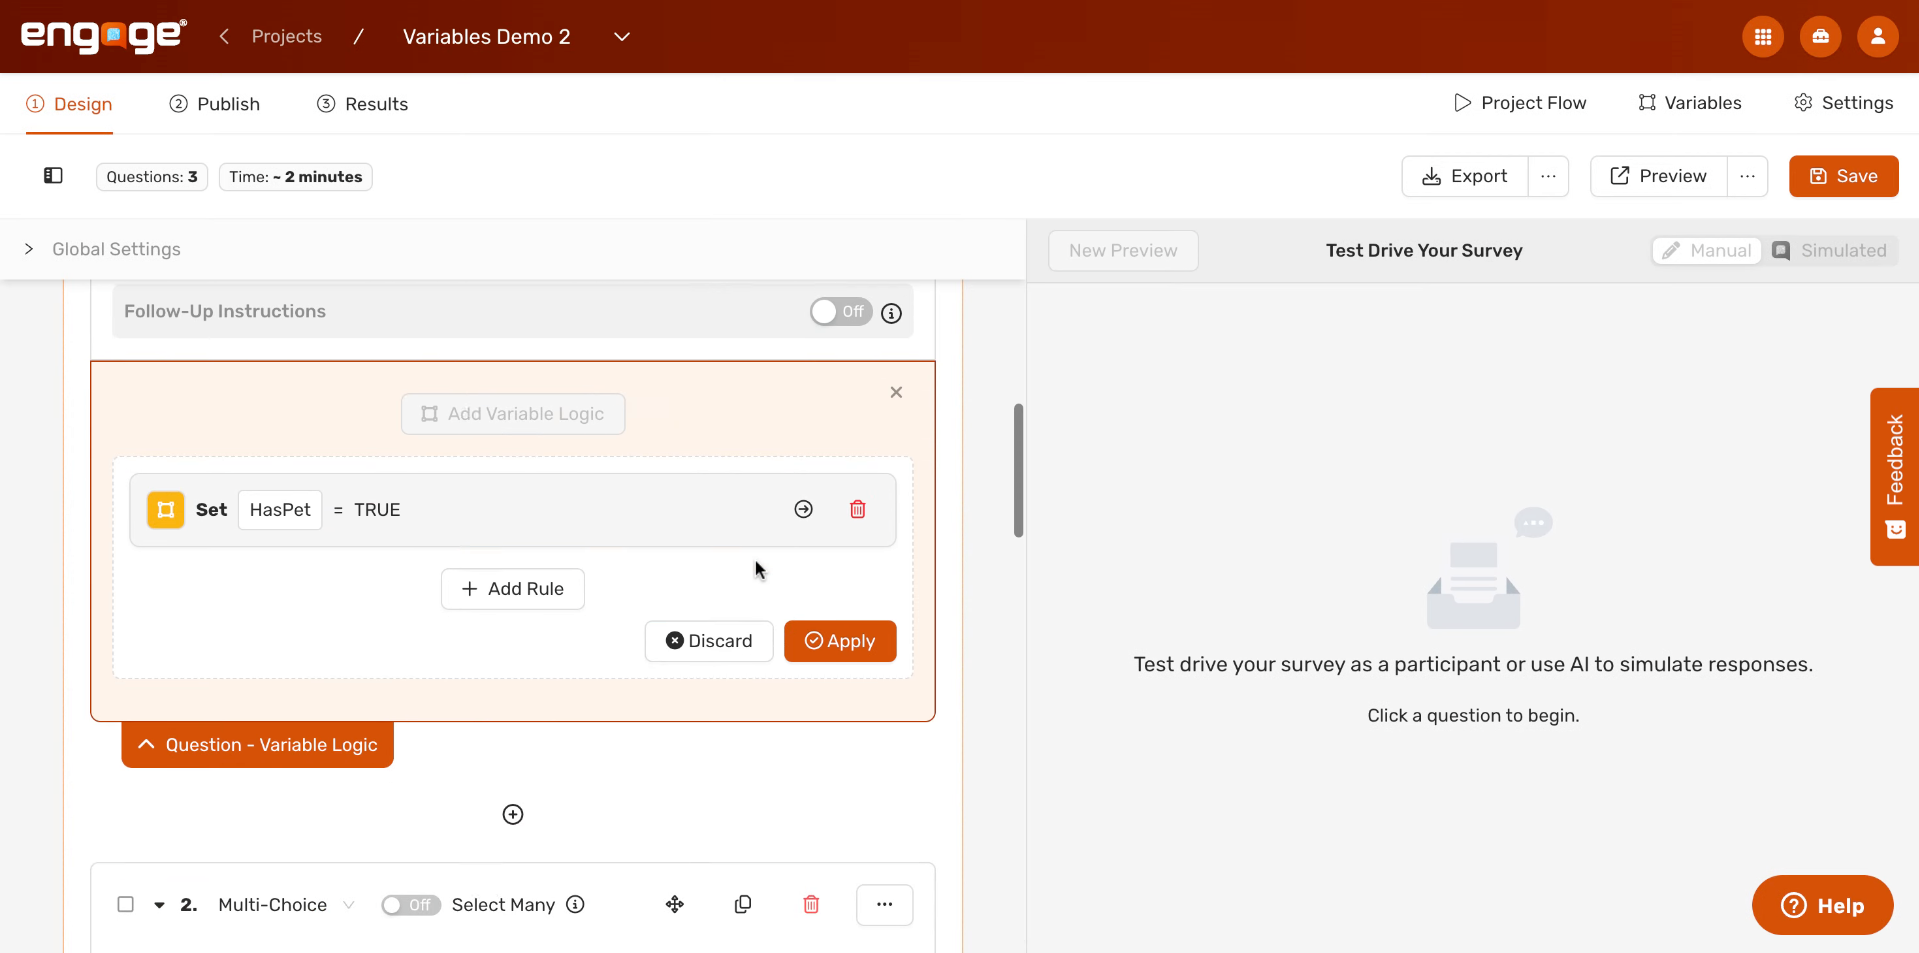
Task: Open the user profile icon
Action: [1878, 37]
